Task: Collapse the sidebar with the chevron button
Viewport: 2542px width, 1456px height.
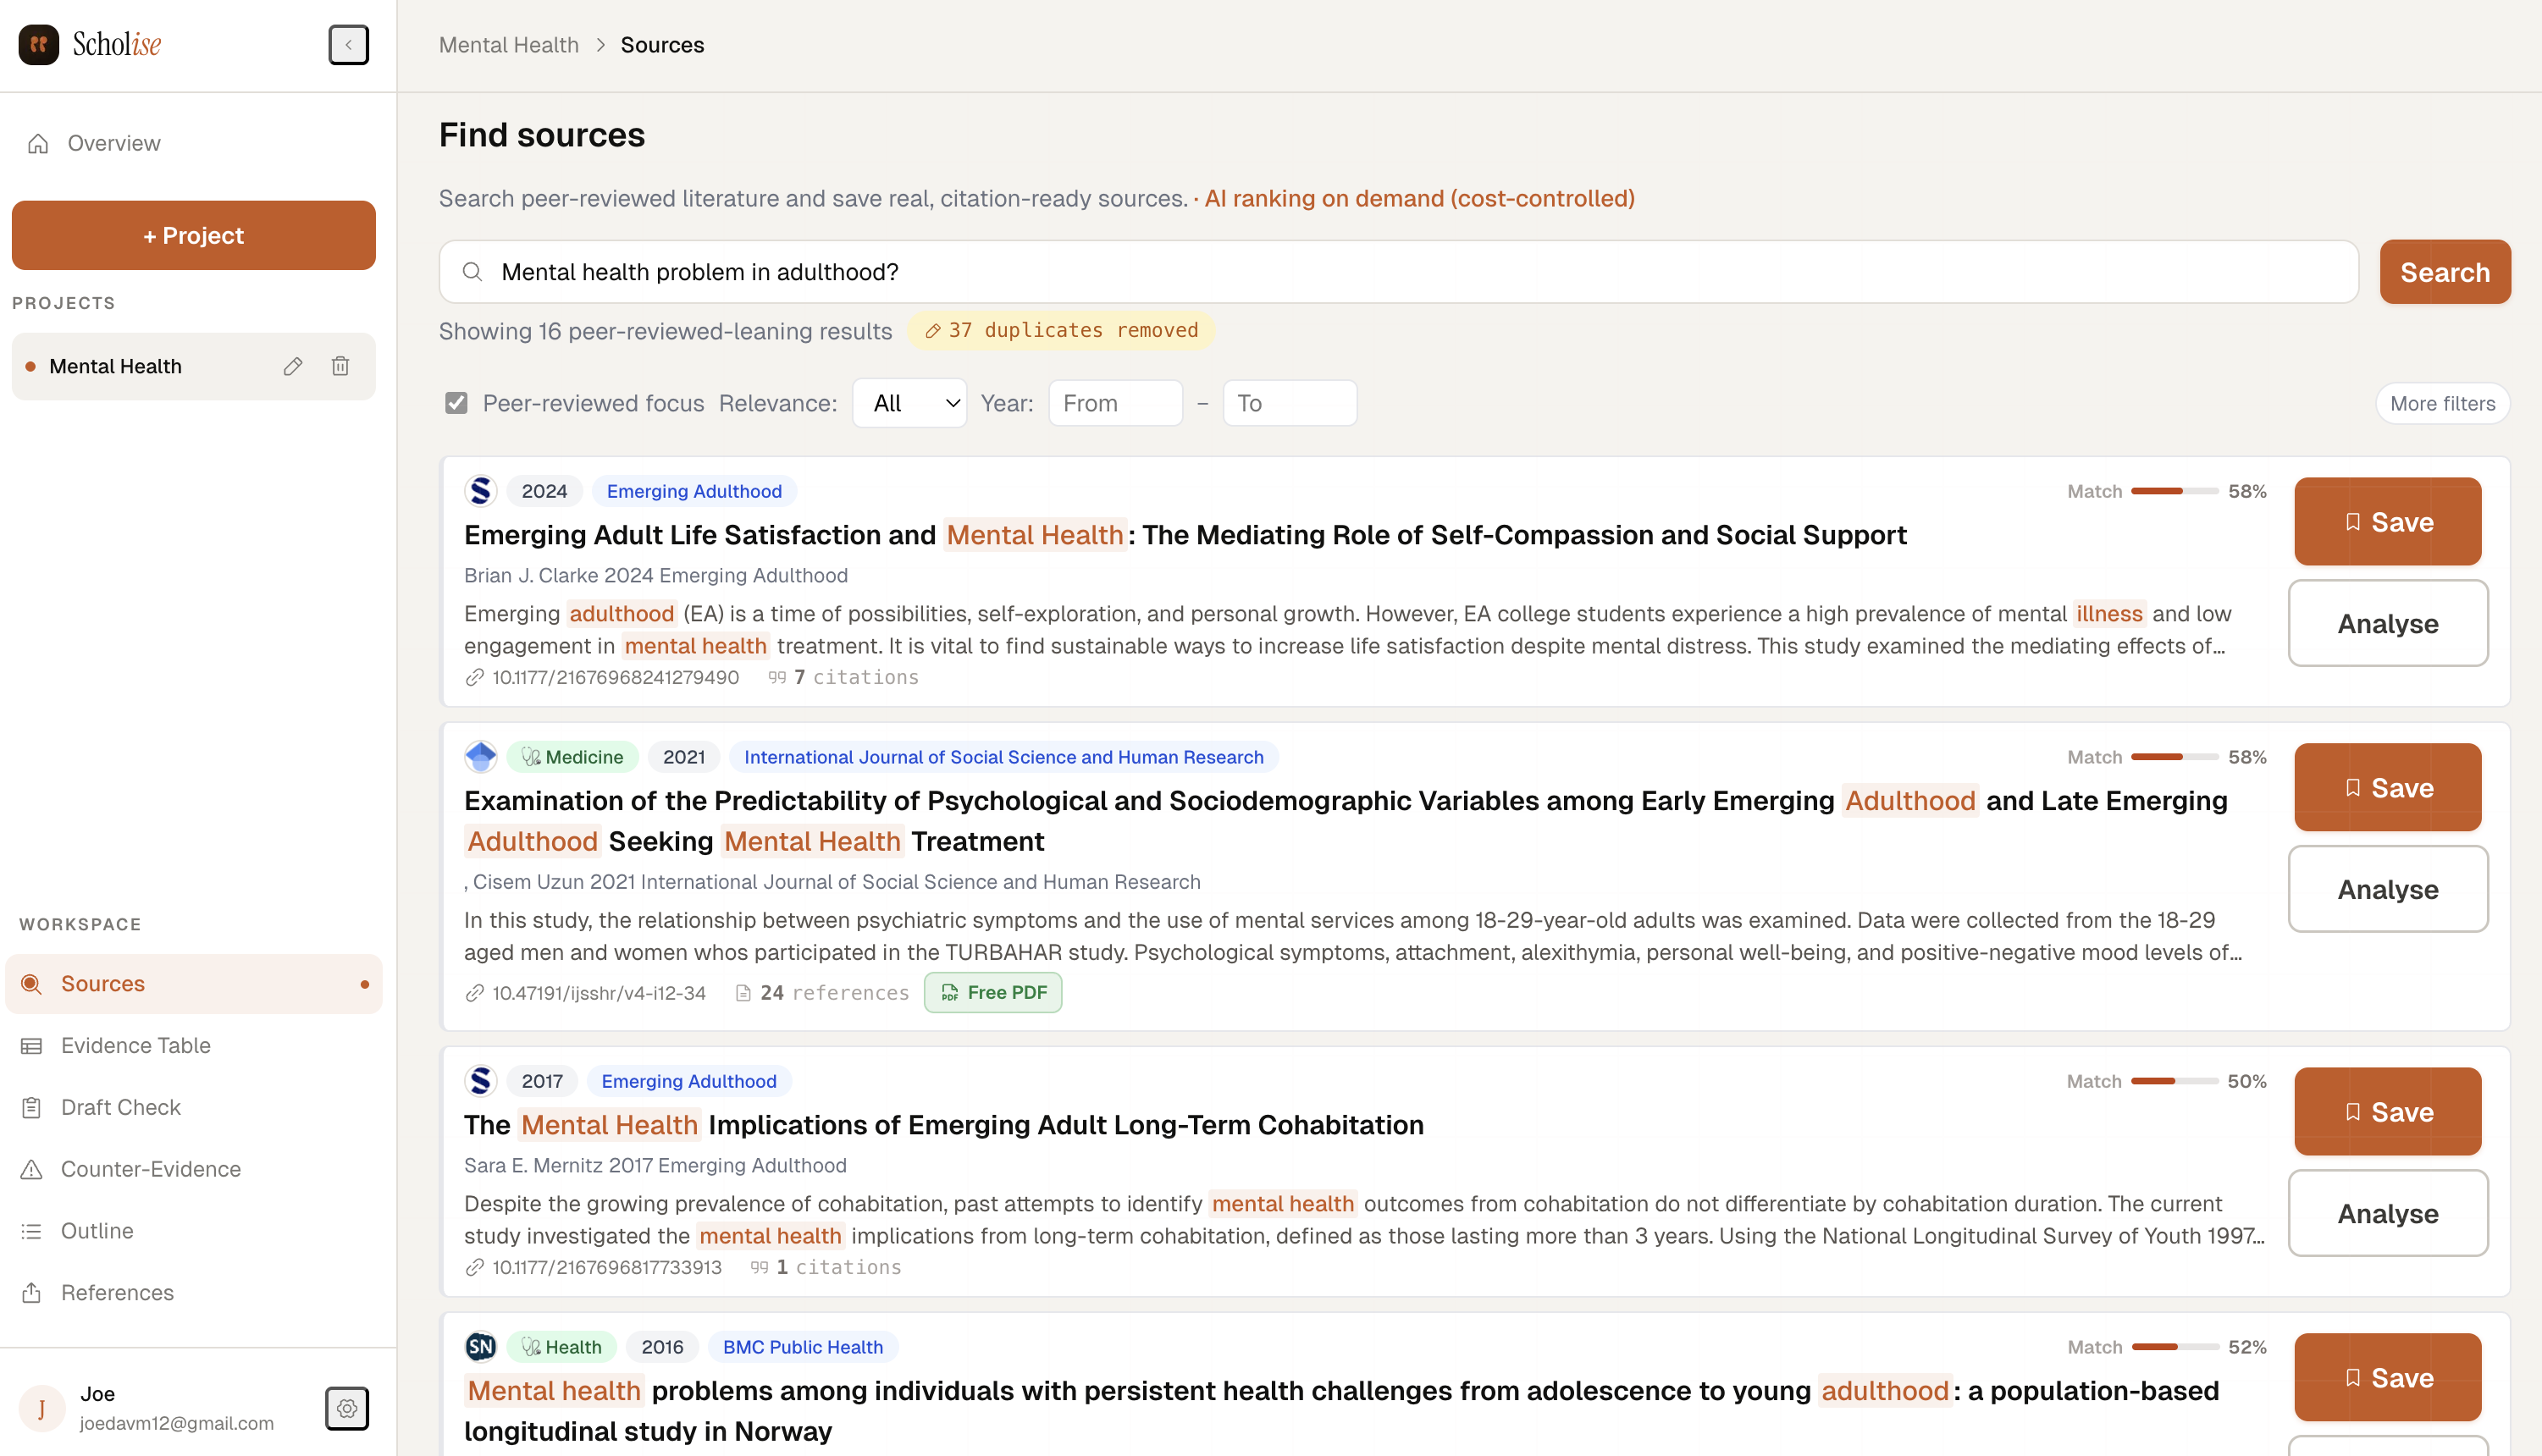Action: click(348, 45)
